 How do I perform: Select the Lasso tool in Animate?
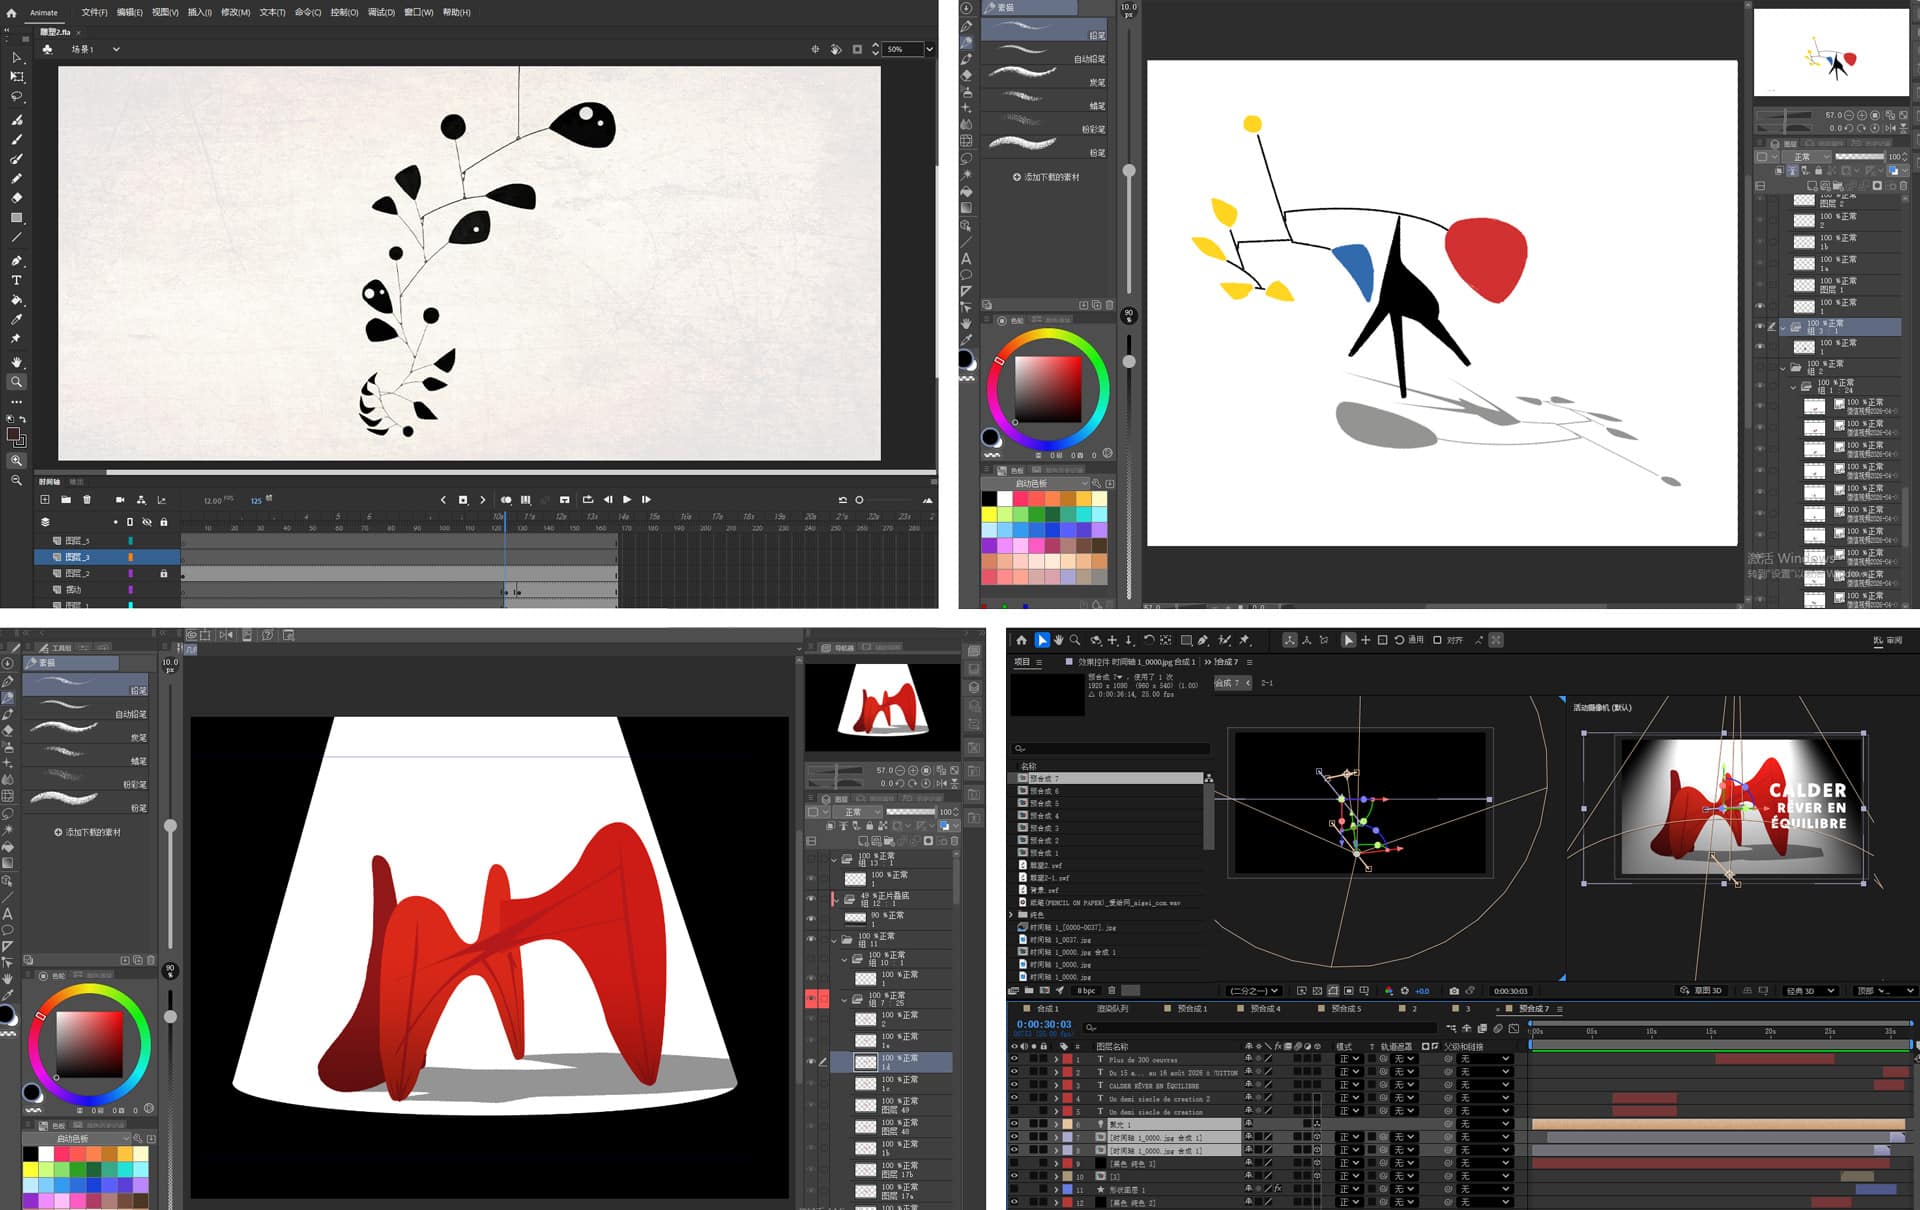tap(16, 97)
